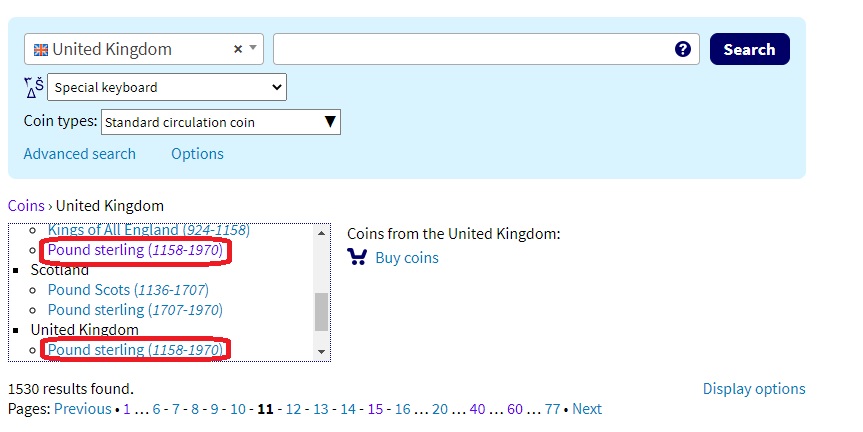Go to the Next results page
The width and height of the screenshot is (863, 432).
point(587,409)
